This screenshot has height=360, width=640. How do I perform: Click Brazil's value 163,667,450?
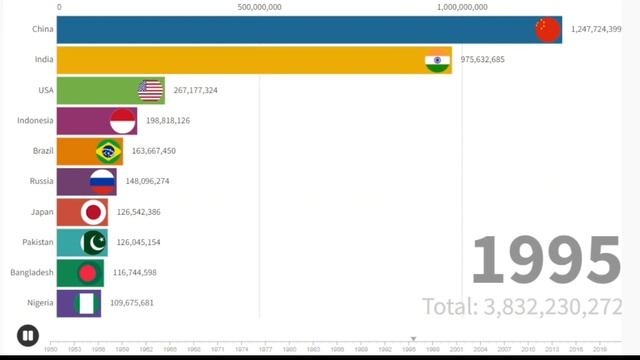click(153, 151)
